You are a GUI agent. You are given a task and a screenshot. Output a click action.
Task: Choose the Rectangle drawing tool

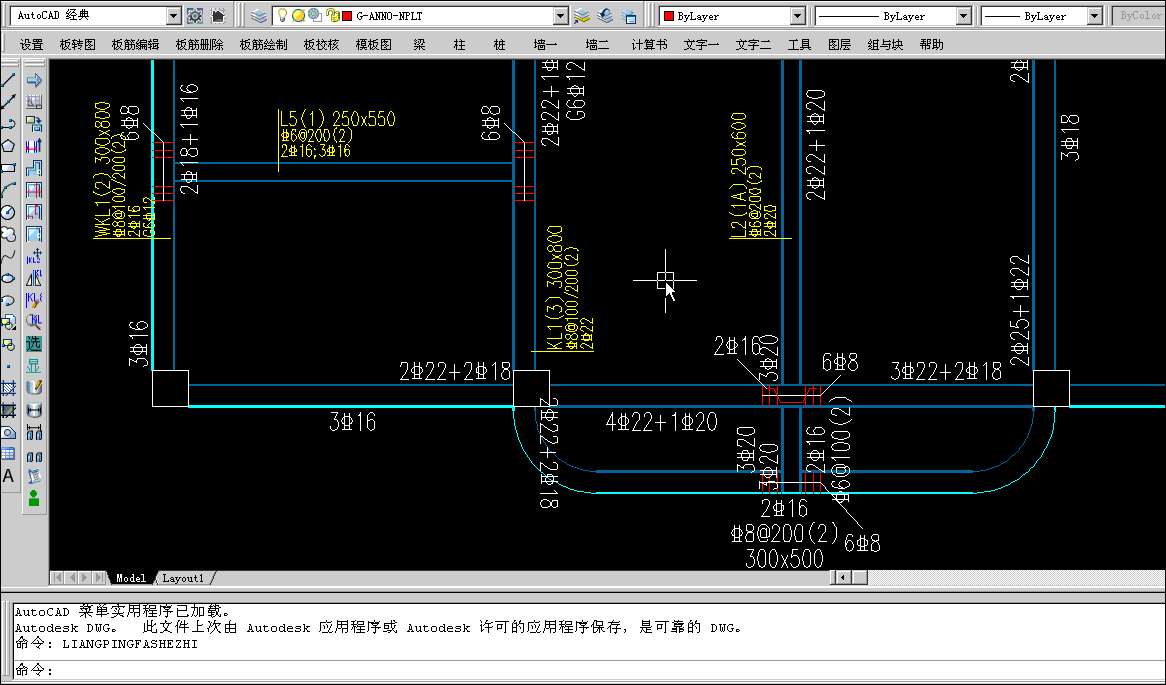[x=8, y=168]
